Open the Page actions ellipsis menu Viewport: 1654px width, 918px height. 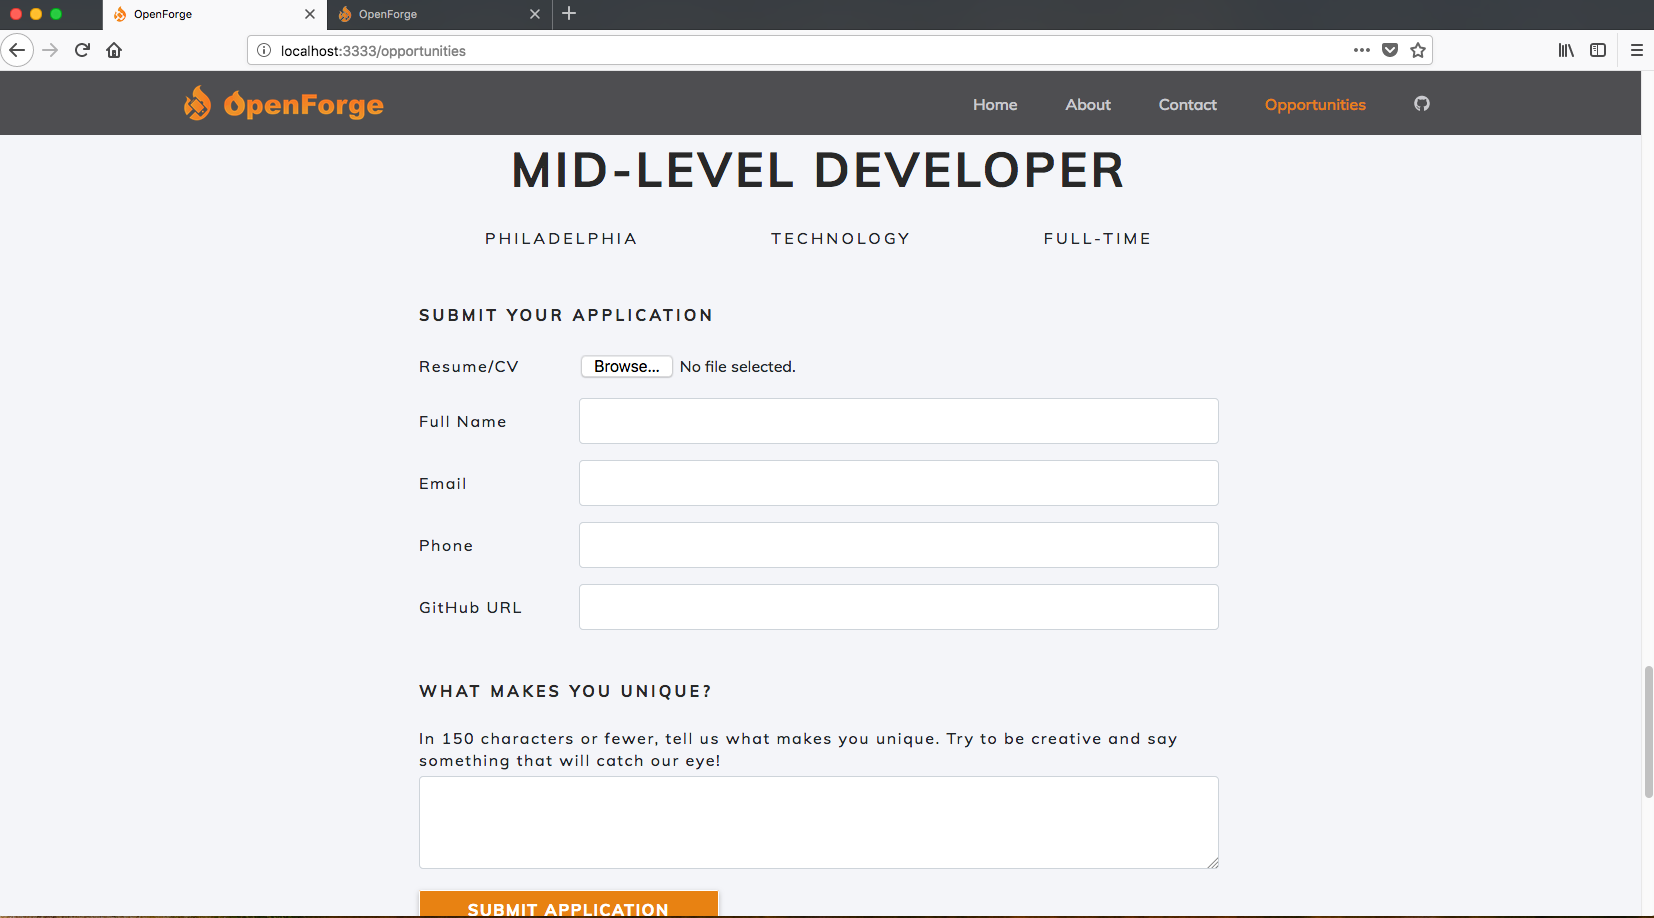tap(1362, 50)
